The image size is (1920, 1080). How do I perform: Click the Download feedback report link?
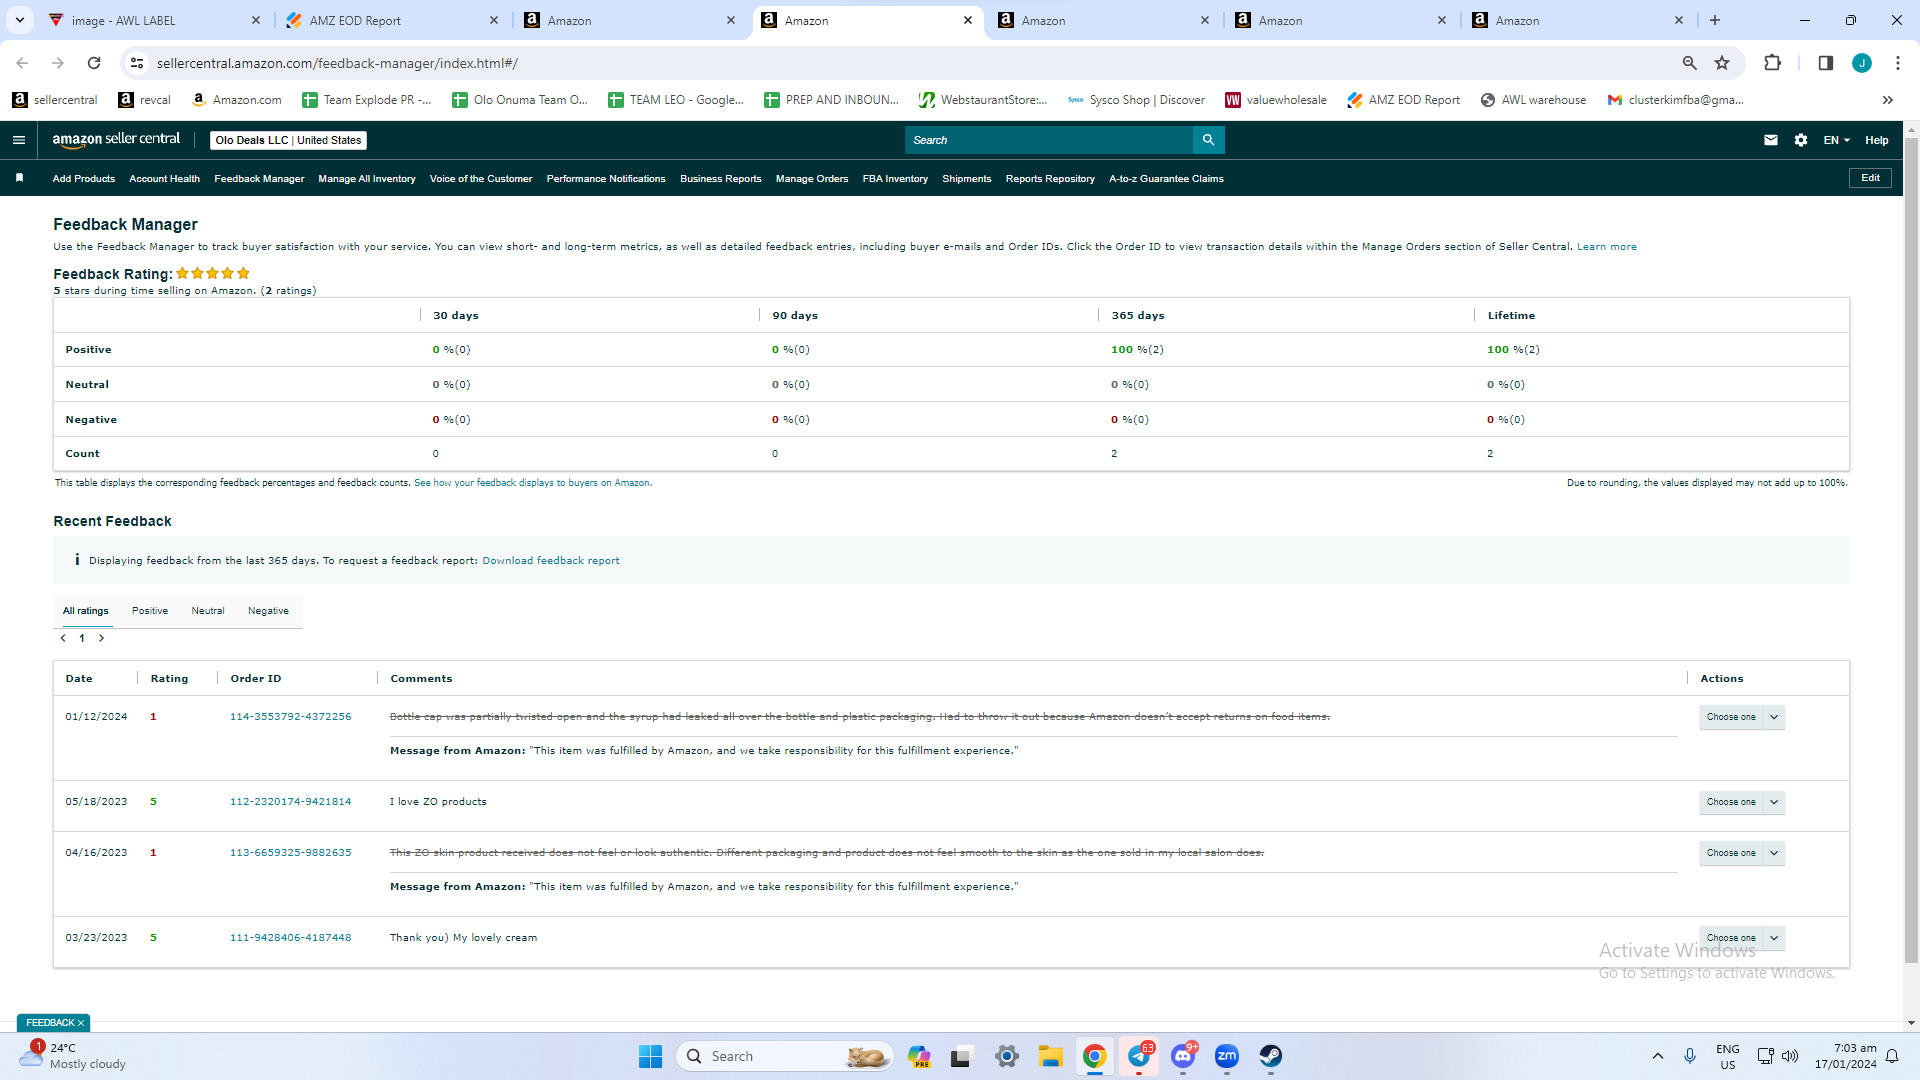tap(551, 561)
